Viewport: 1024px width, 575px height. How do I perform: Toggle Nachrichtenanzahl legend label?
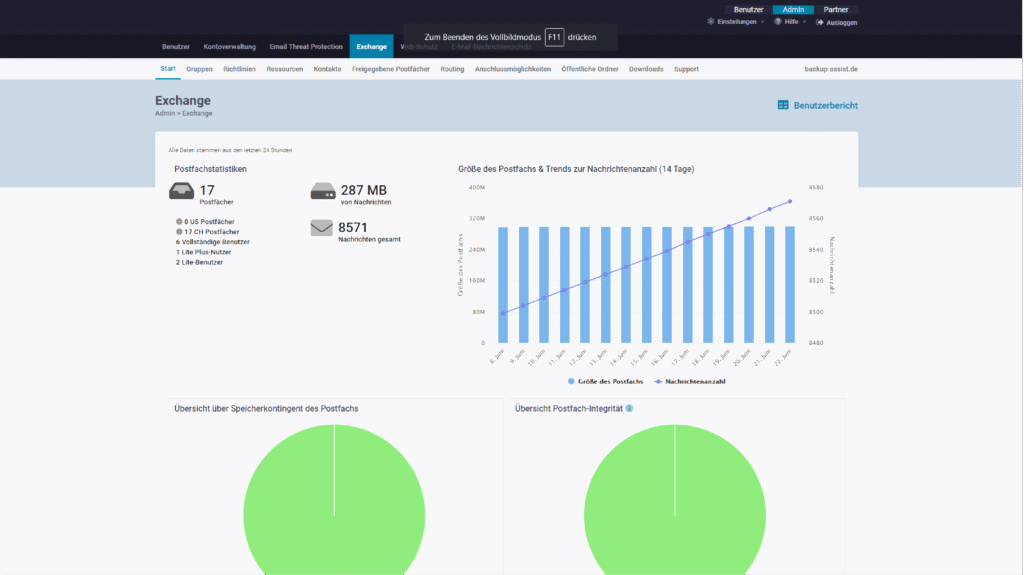pyautogui.click(x=695, y=381)
